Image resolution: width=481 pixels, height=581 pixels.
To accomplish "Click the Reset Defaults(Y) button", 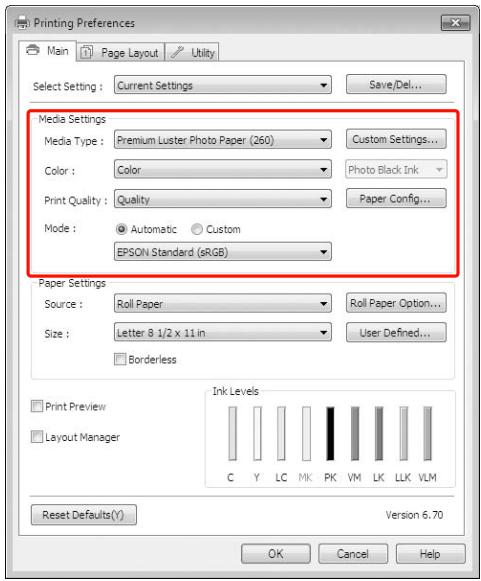I will (84, 515).
